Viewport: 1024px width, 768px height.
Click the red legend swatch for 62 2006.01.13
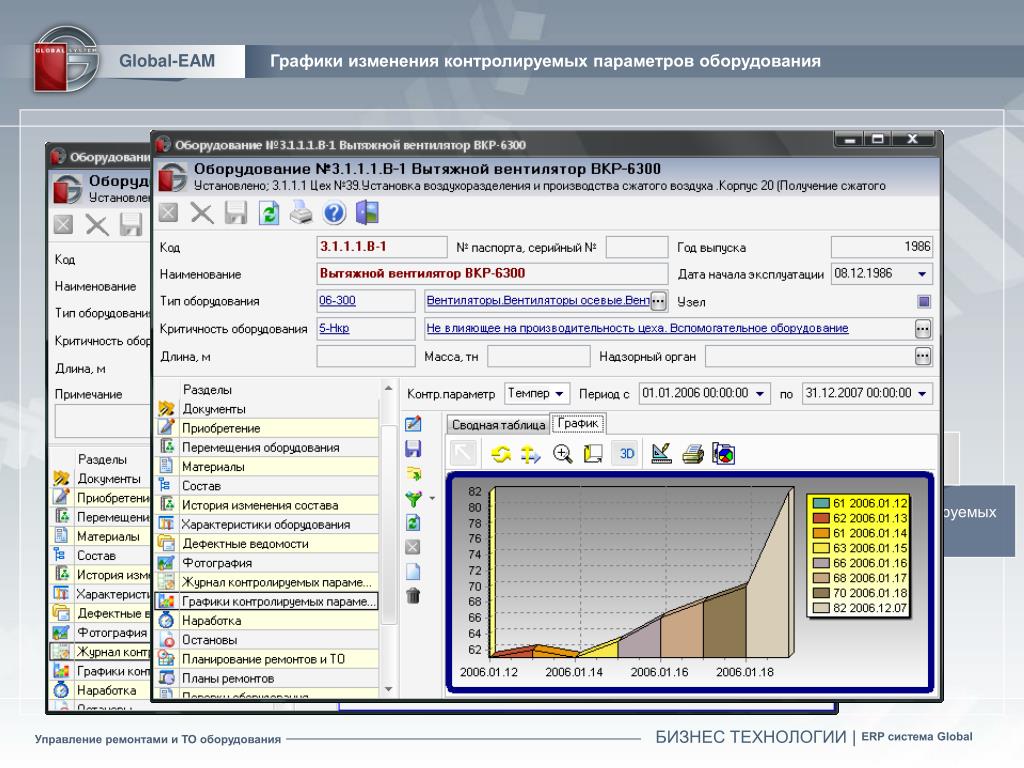coord(821,519)
